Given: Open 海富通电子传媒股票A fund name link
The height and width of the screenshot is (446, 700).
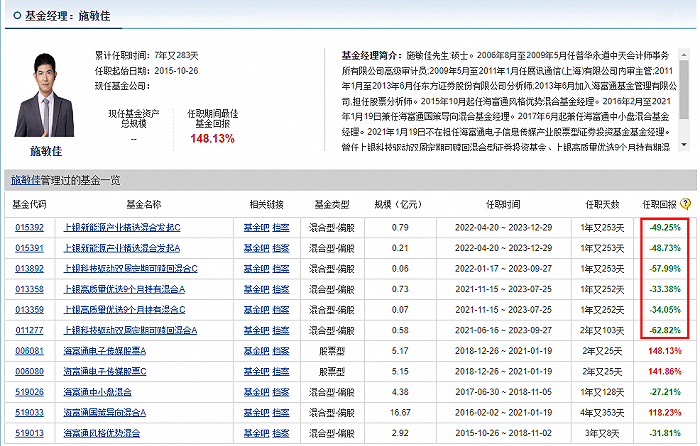Looking at the screenshot, I should coord(104,350).
